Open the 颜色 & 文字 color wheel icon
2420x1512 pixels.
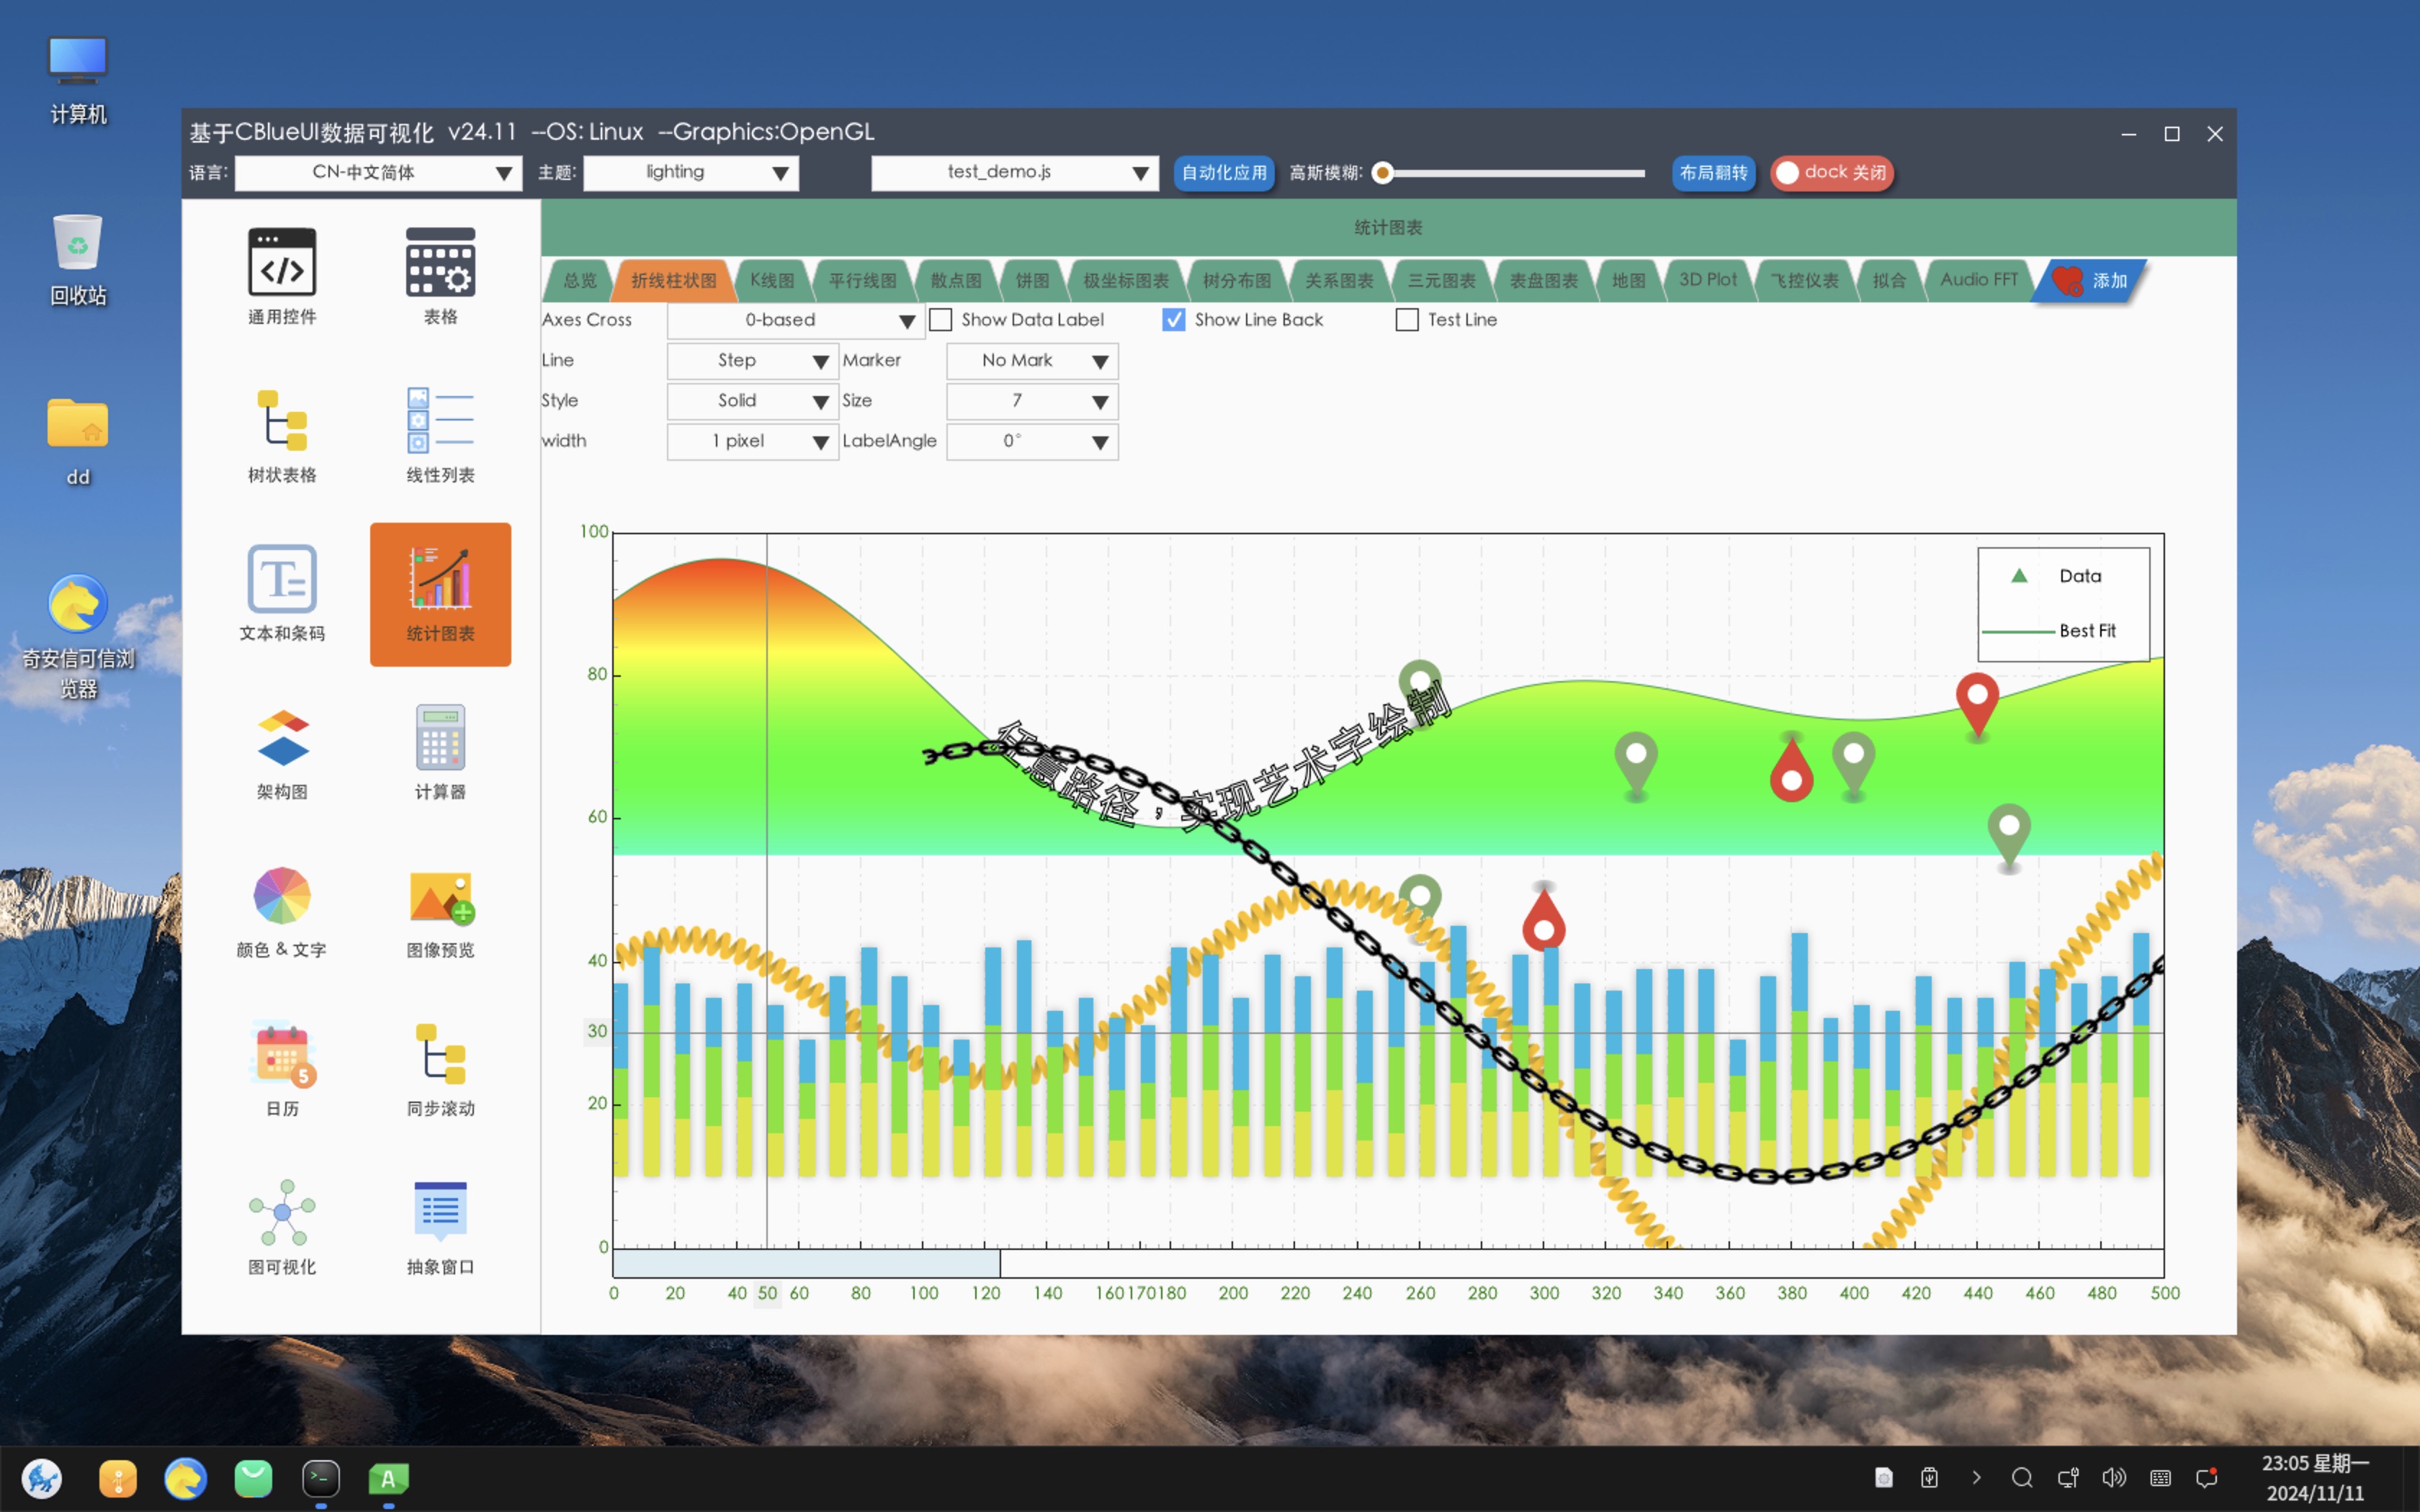282,911
